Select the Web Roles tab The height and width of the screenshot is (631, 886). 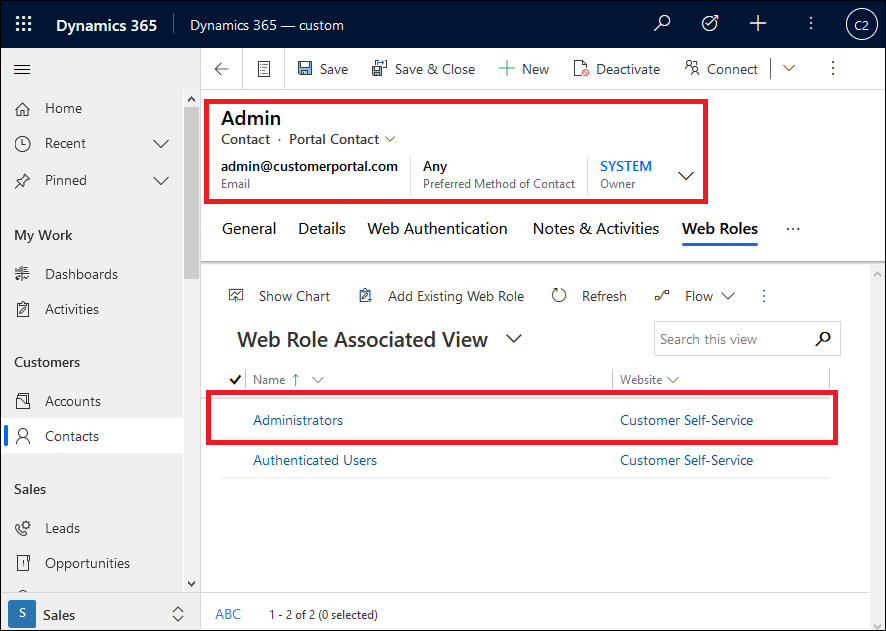[x=720, y=229]
